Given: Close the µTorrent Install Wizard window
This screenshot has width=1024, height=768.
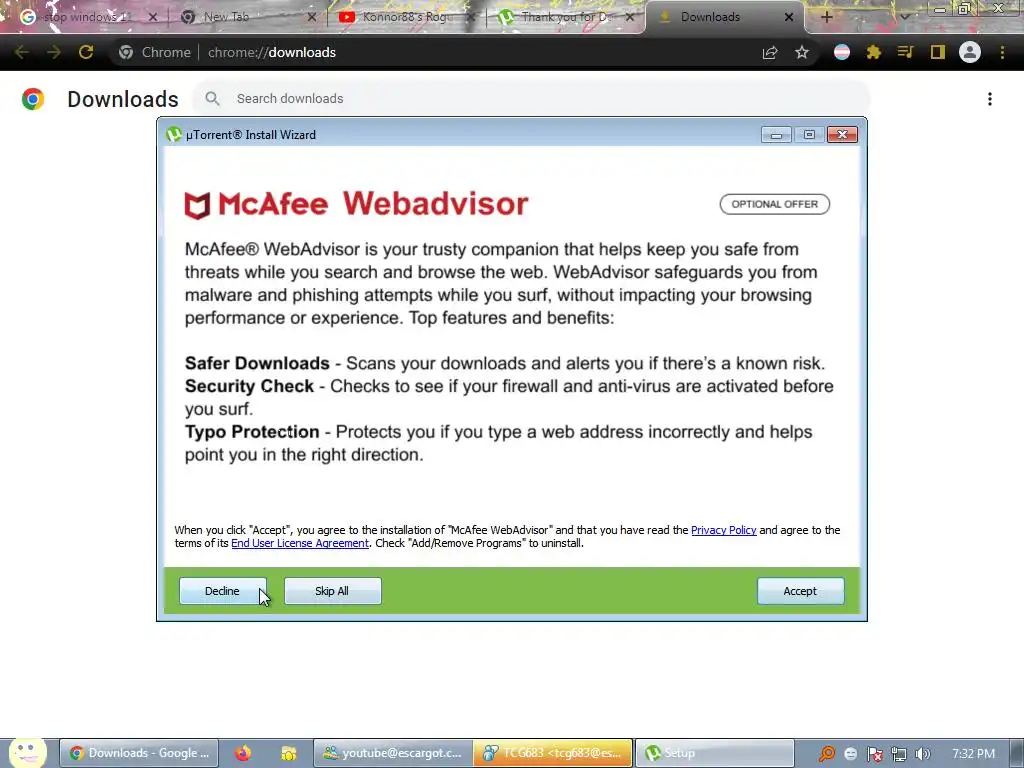Looking at the screenshot, I should click(x=842, y=135).
